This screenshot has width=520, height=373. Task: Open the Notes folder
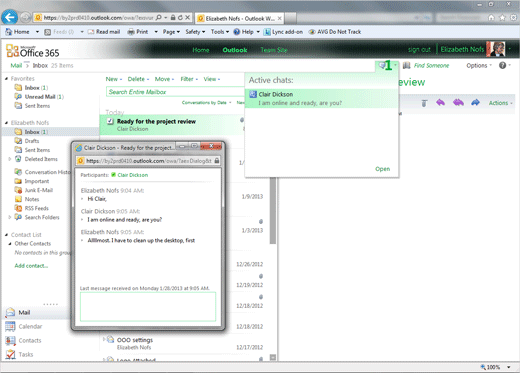(32, 199)
